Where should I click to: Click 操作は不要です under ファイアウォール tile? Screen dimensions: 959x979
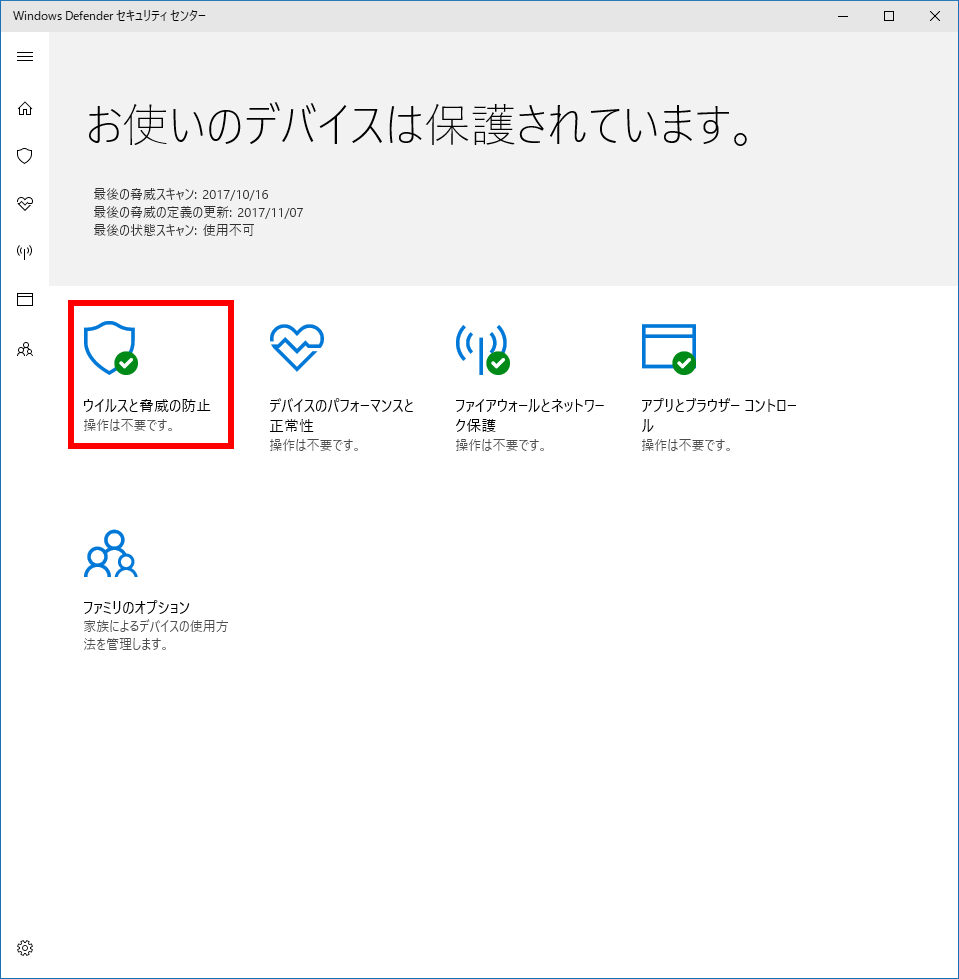coord(501,445)
